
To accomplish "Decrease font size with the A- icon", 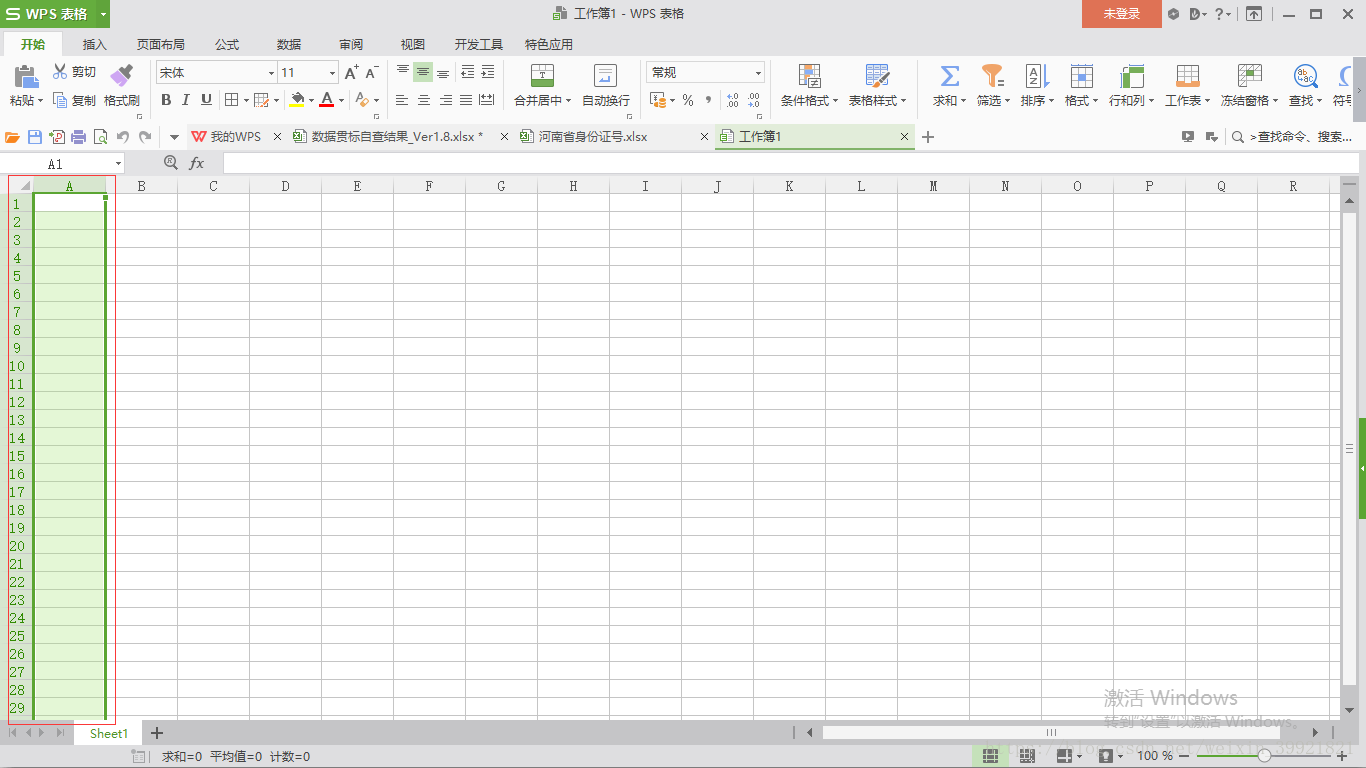I will coord(371,72).
